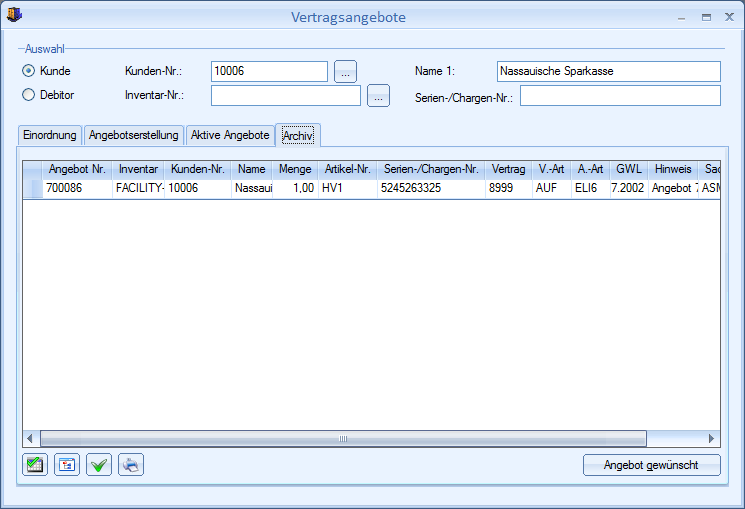Click the Angebot gewünscht button

pos(652,465)
